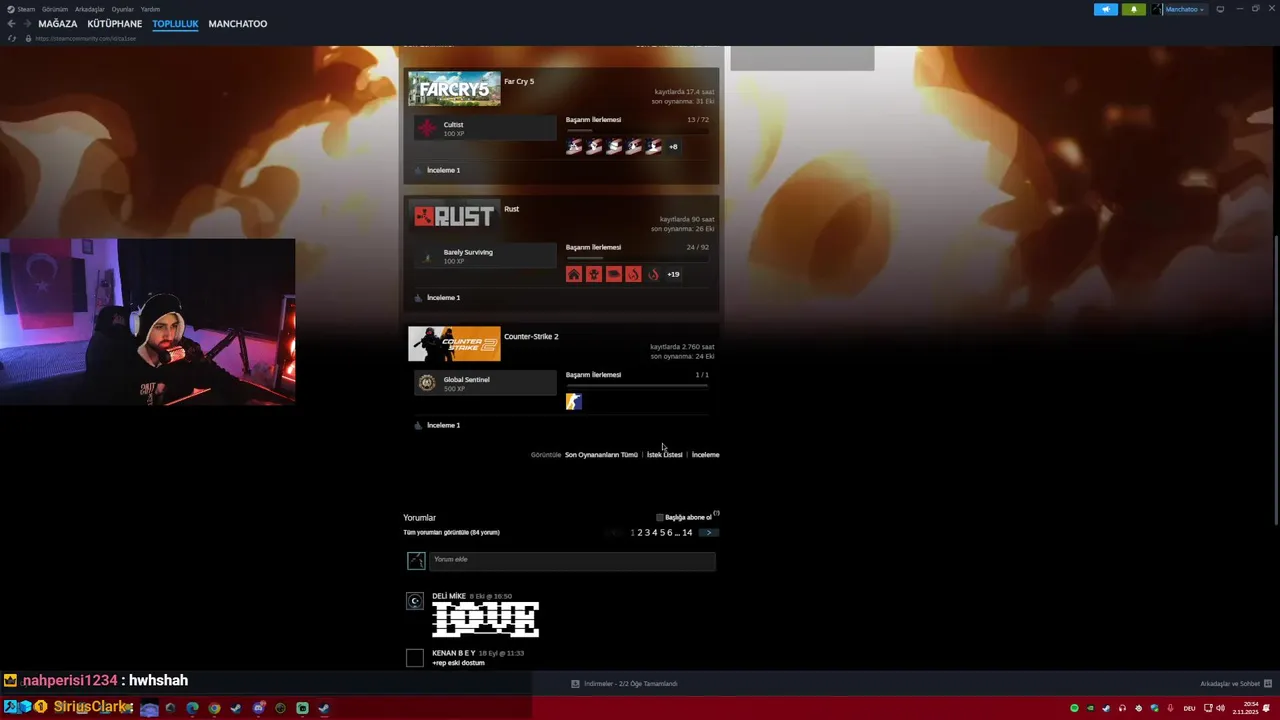Open the Yardım menu
Viewport: 1280px width, 720px height.
pos(150,9)
